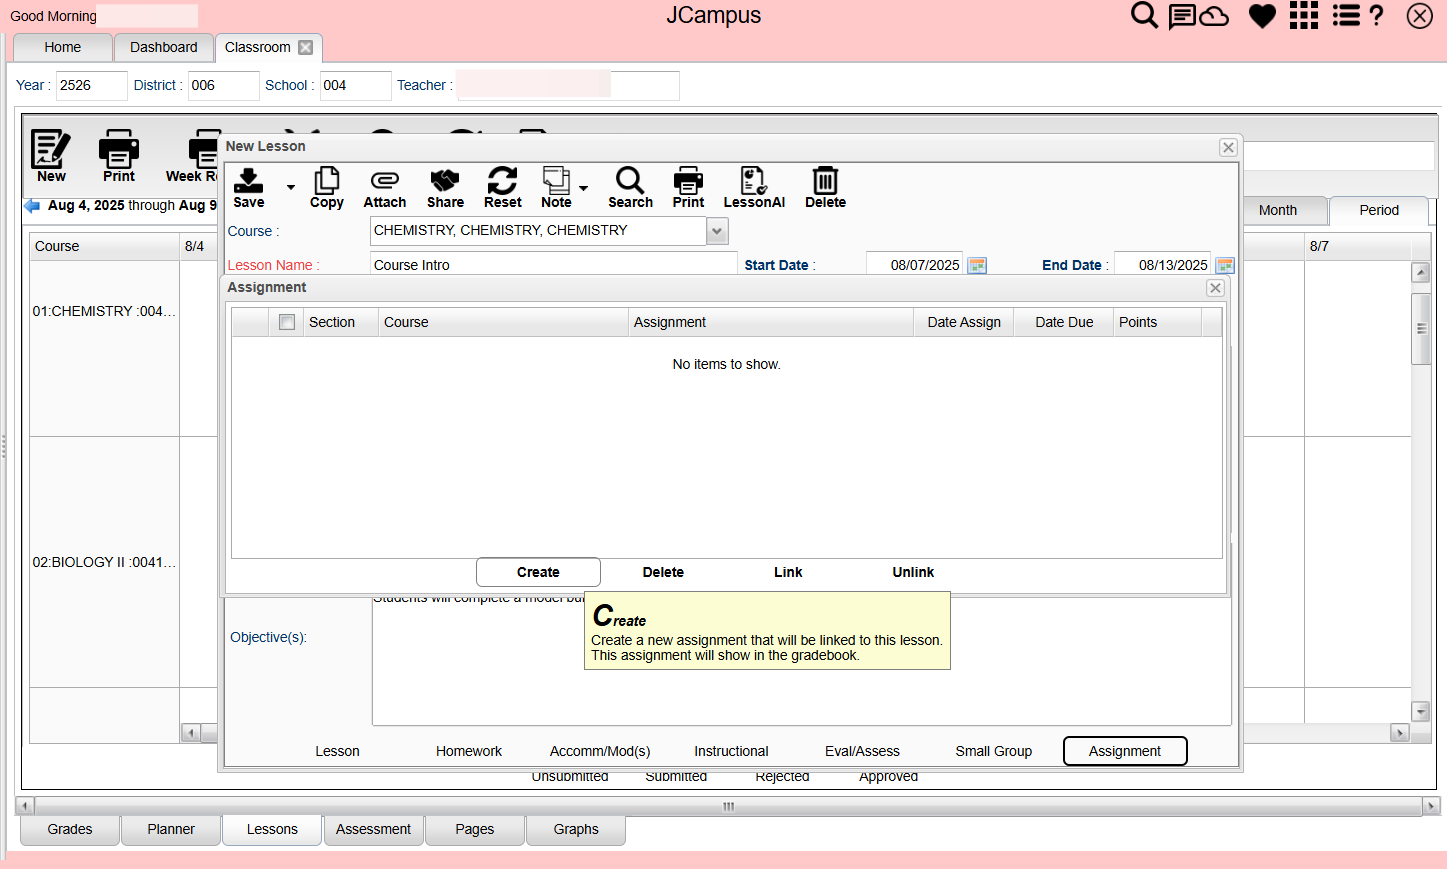Tick the select-all checkbox in Assignment grid header

(287, 322)
